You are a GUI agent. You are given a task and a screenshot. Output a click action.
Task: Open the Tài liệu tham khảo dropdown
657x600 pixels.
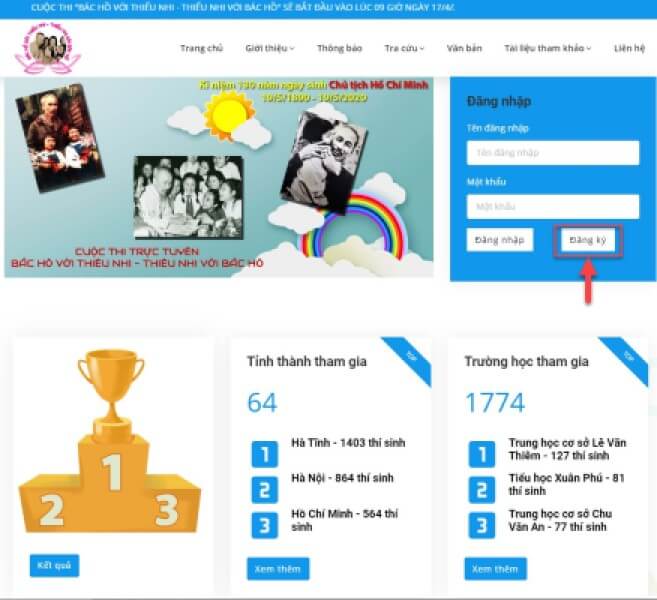tap(548, 48)
